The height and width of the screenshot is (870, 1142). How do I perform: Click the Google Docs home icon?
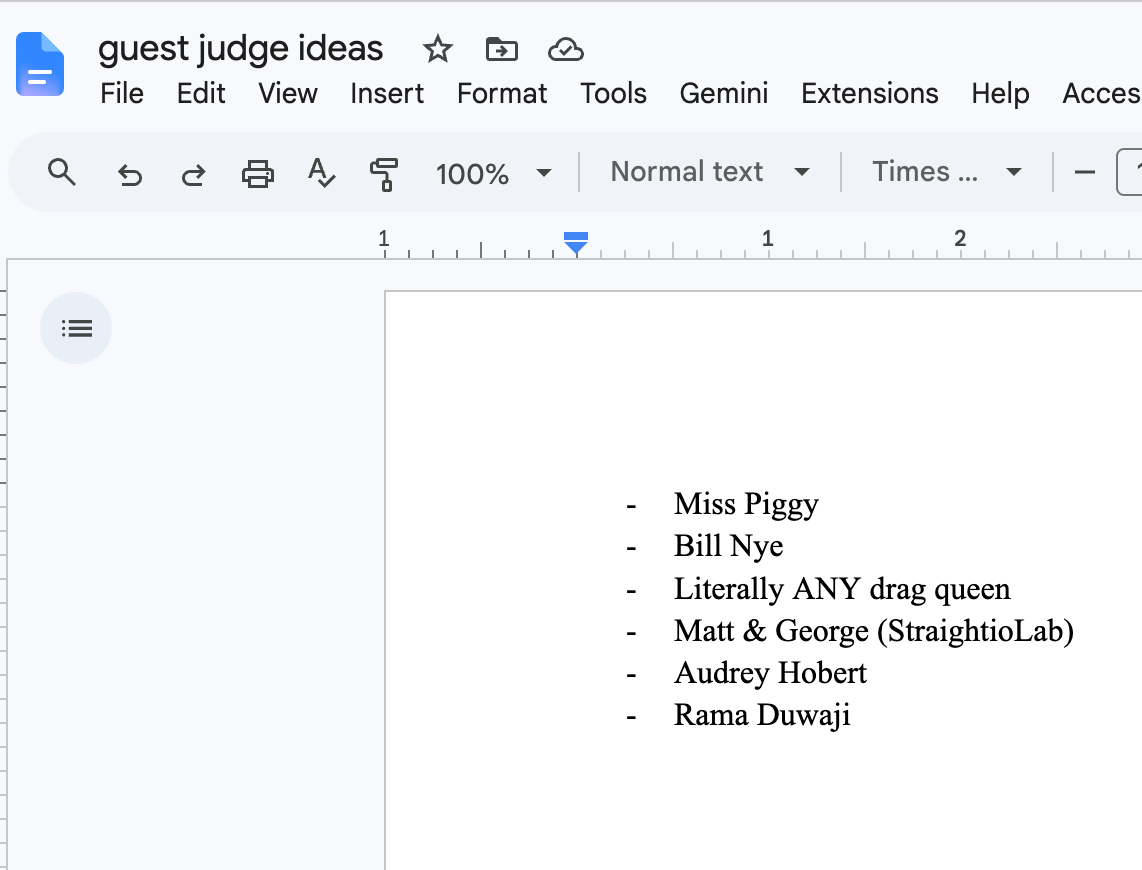[40, 65]
